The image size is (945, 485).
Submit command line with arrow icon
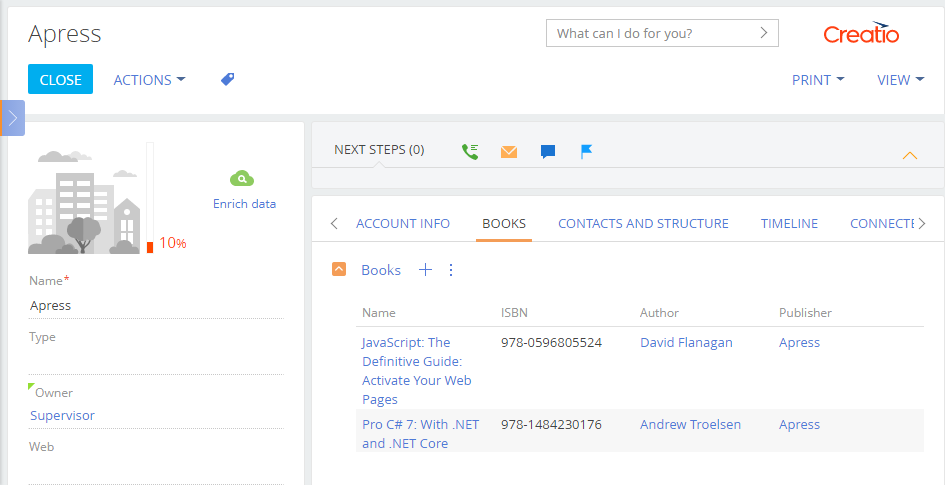point(764,33)
